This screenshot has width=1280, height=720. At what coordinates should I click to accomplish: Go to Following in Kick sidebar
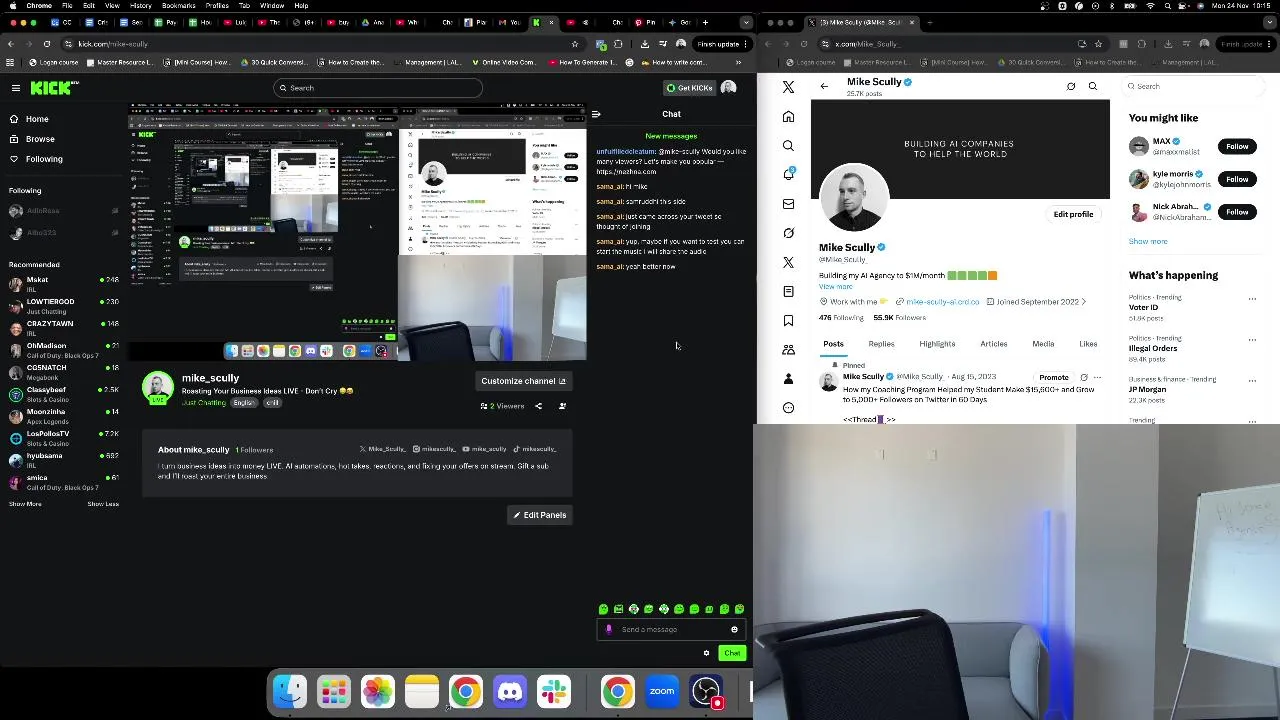[44, 159]
